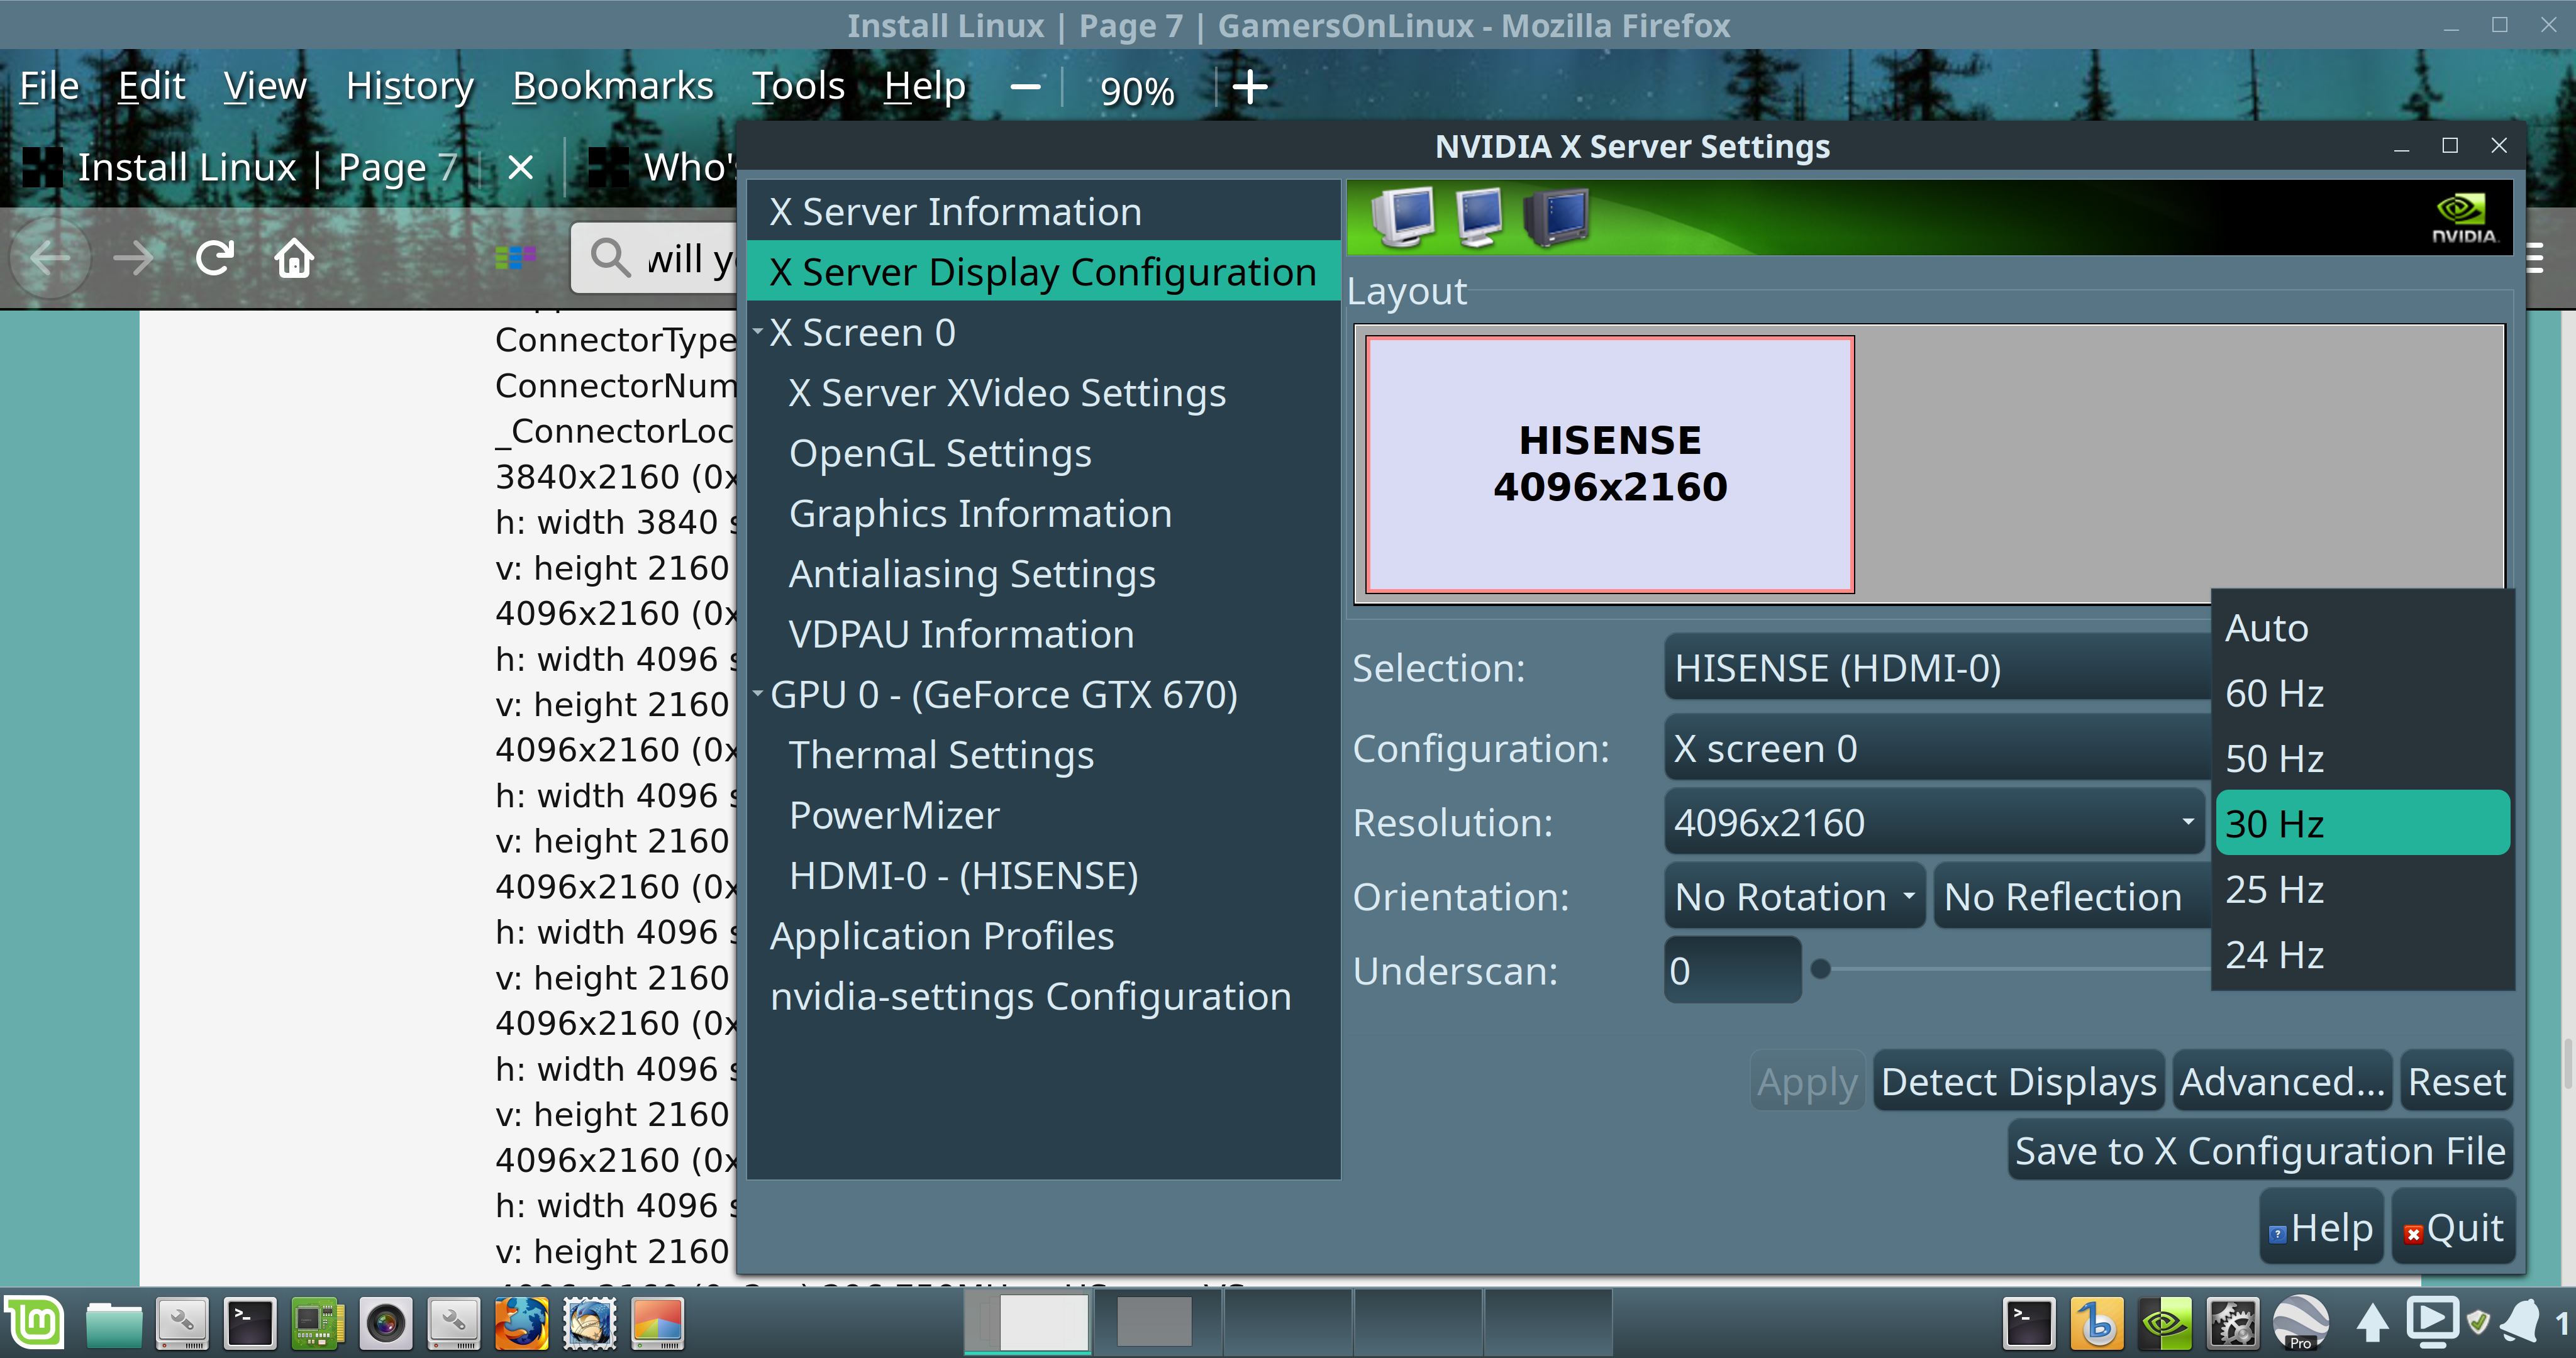Select 50 Hz refresh rate
This screenshot has height=1358, width=2576.
(x=2362, y=758)
